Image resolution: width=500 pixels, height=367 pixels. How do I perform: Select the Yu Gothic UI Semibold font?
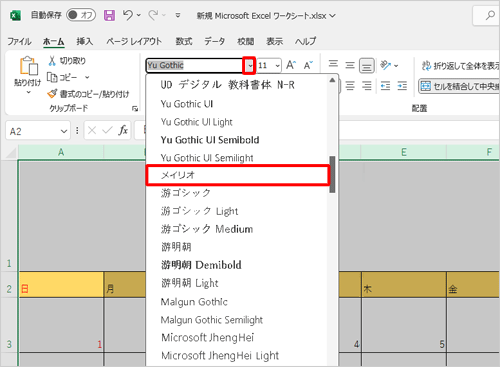[x=237, y=140]
